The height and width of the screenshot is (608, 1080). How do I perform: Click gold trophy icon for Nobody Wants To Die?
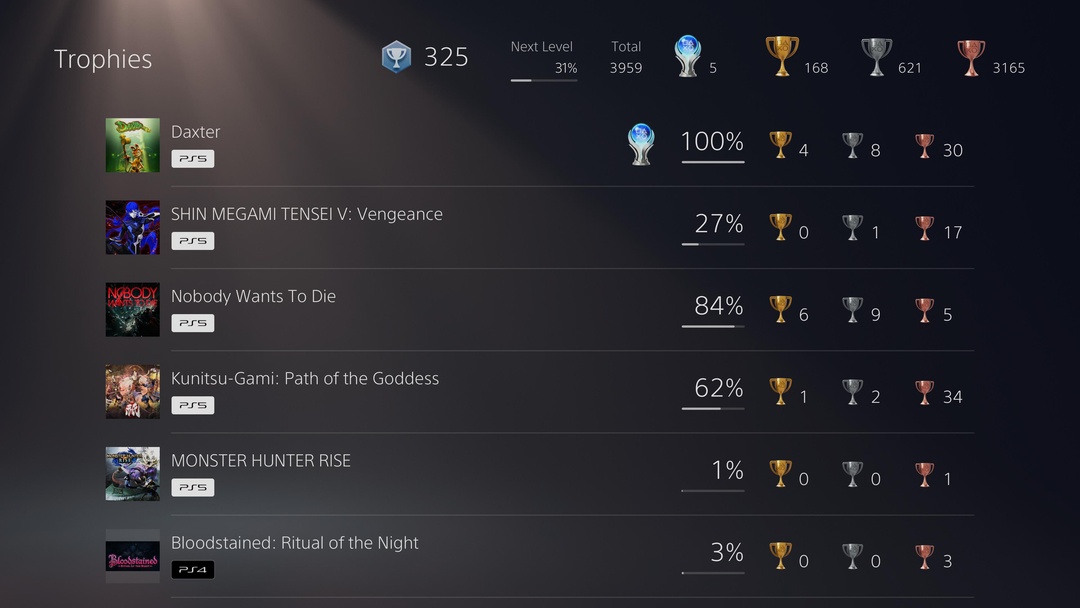point(780,310)
